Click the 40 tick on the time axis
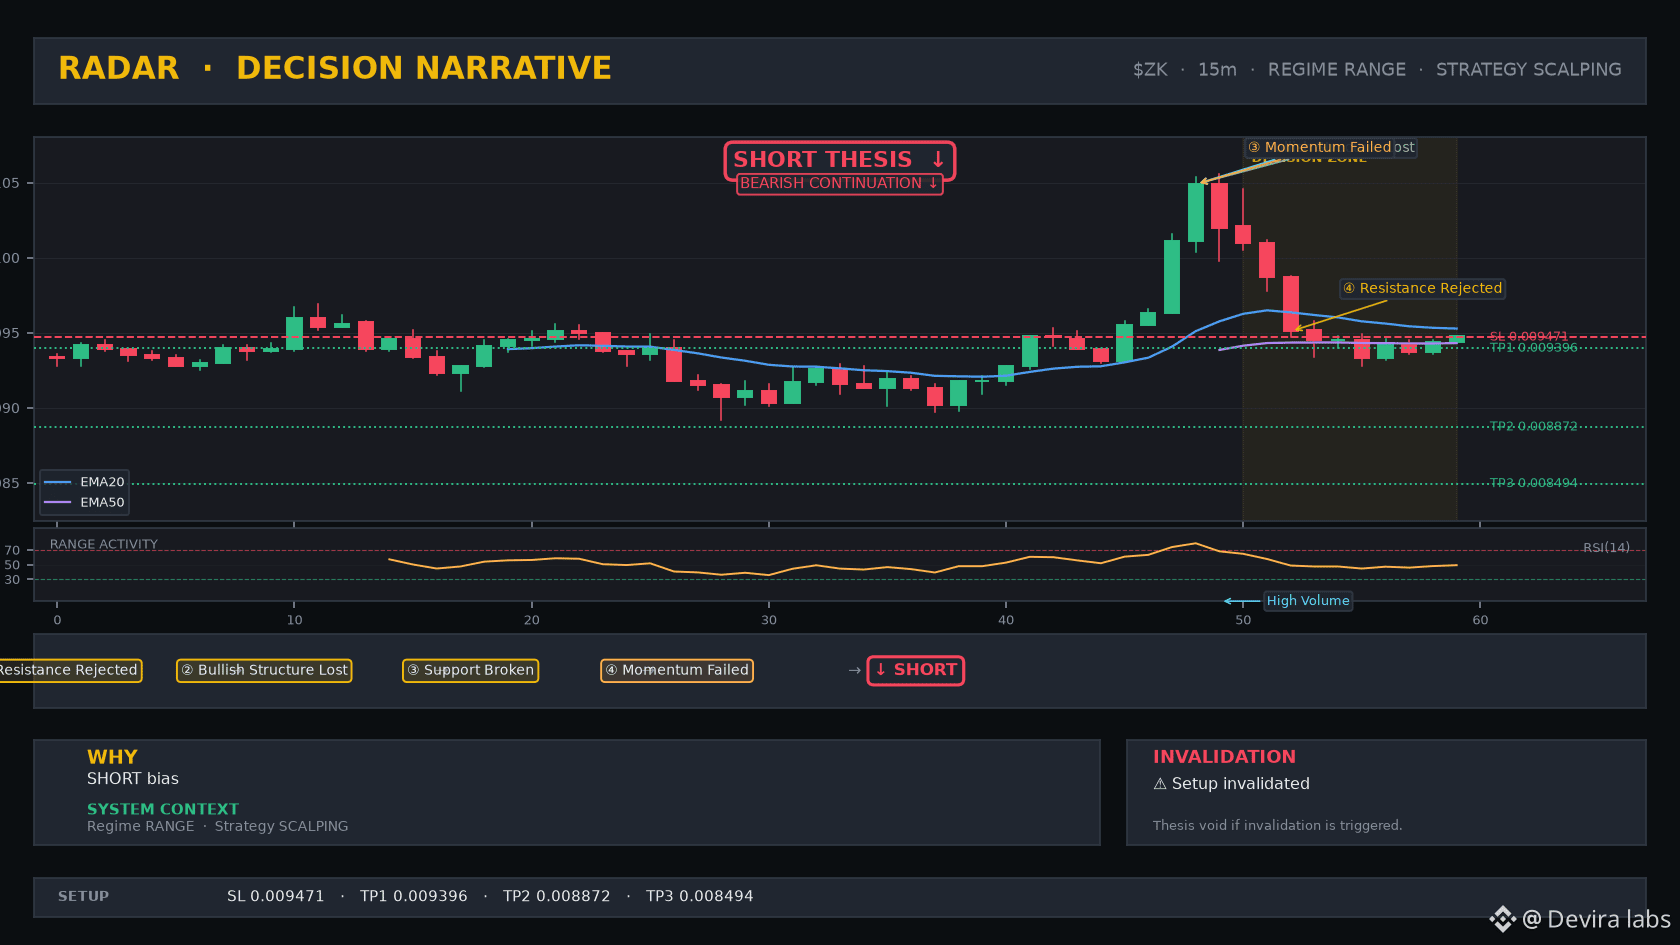This screenshot has width=1680, height=945. click(x=1006, y=620)
